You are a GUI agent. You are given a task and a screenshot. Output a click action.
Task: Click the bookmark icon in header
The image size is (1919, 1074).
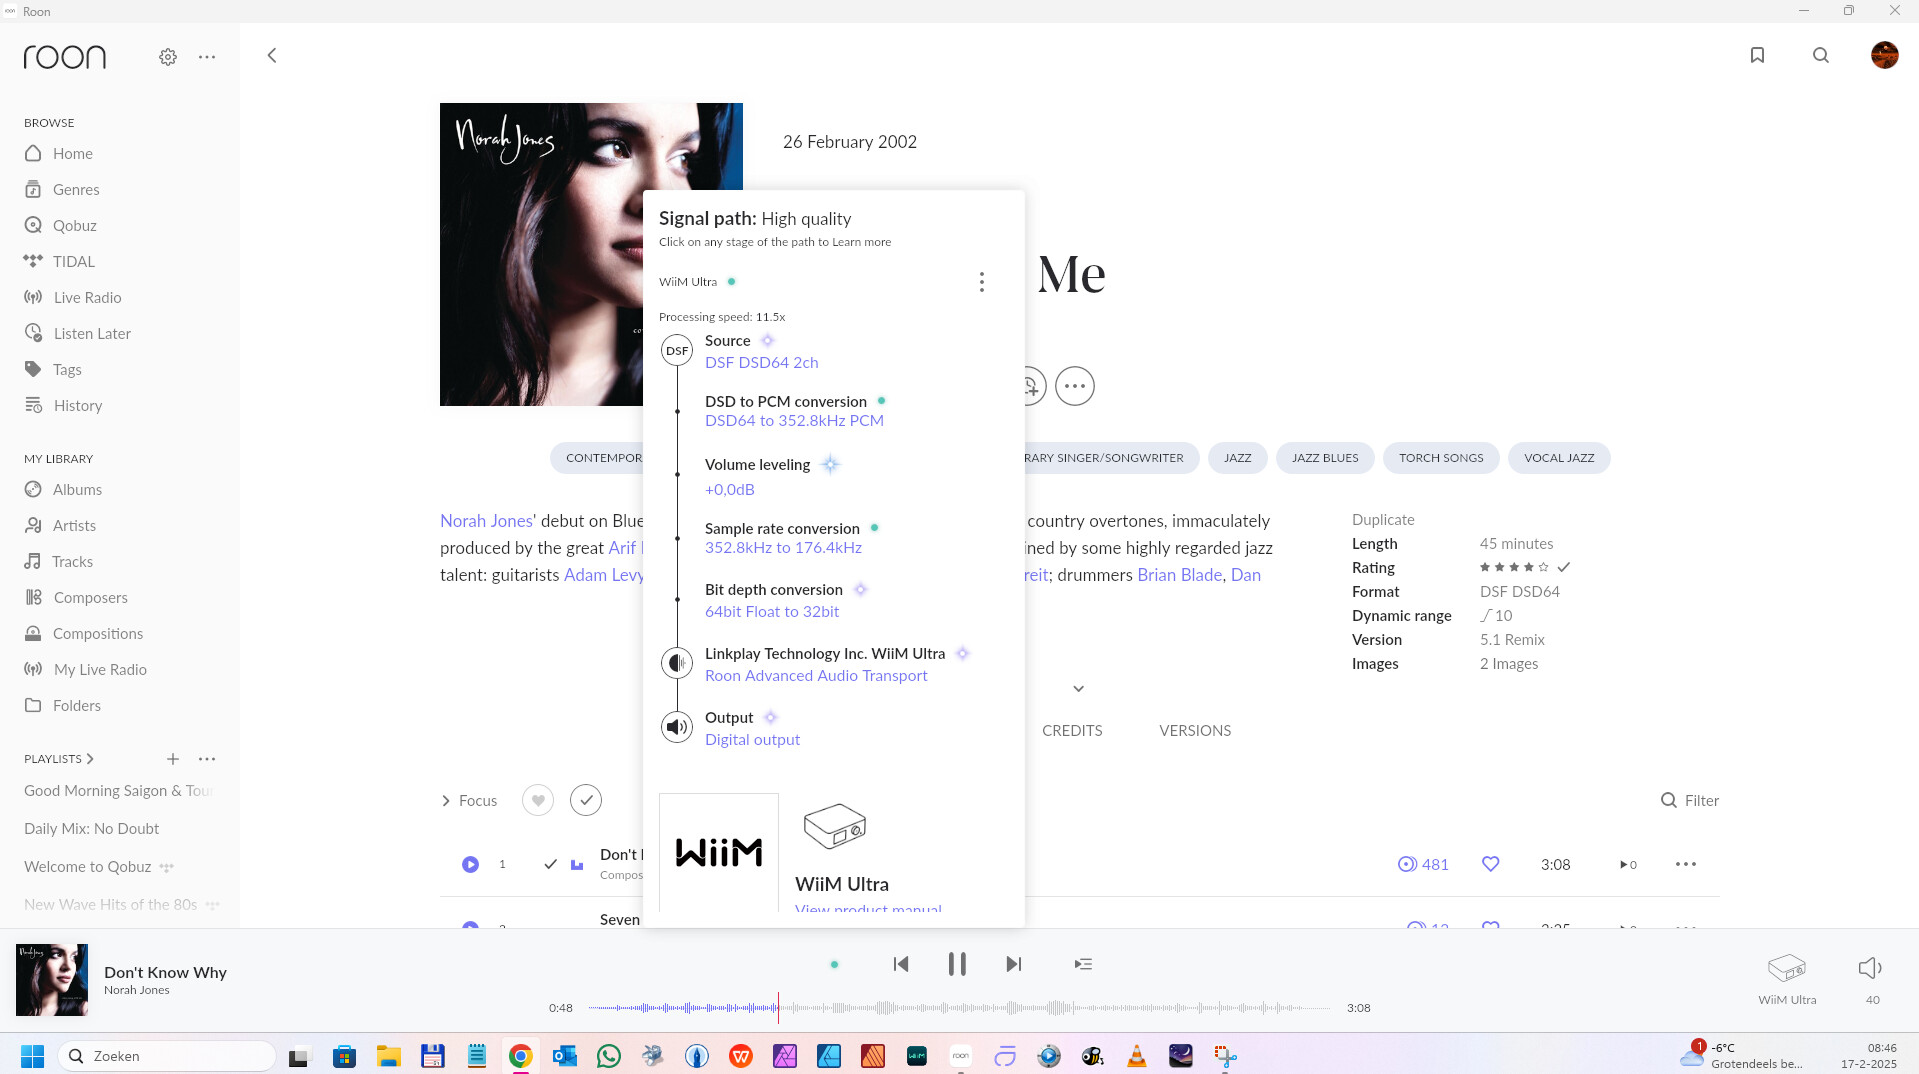(x=1757, y=55)
